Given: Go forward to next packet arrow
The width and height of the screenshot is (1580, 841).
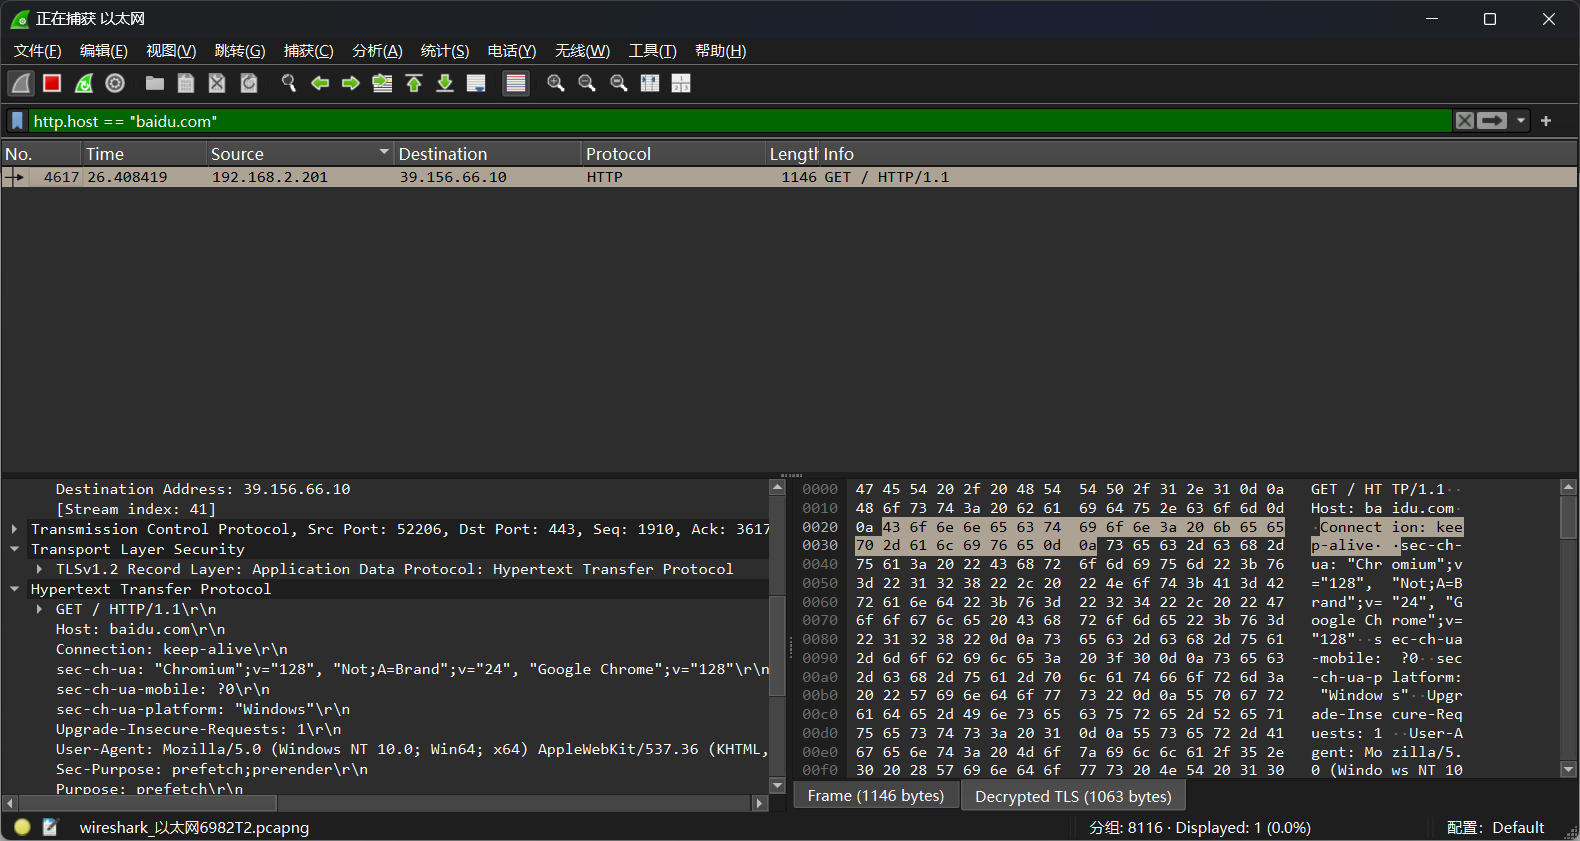Looking at the screenshot, I should point(351,83).
